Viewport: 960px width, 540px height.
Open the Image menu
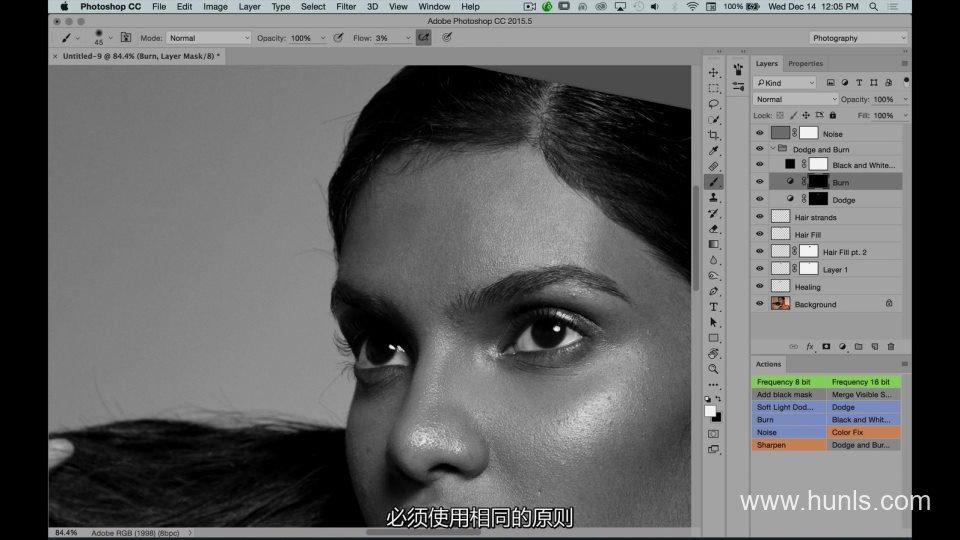215,7
